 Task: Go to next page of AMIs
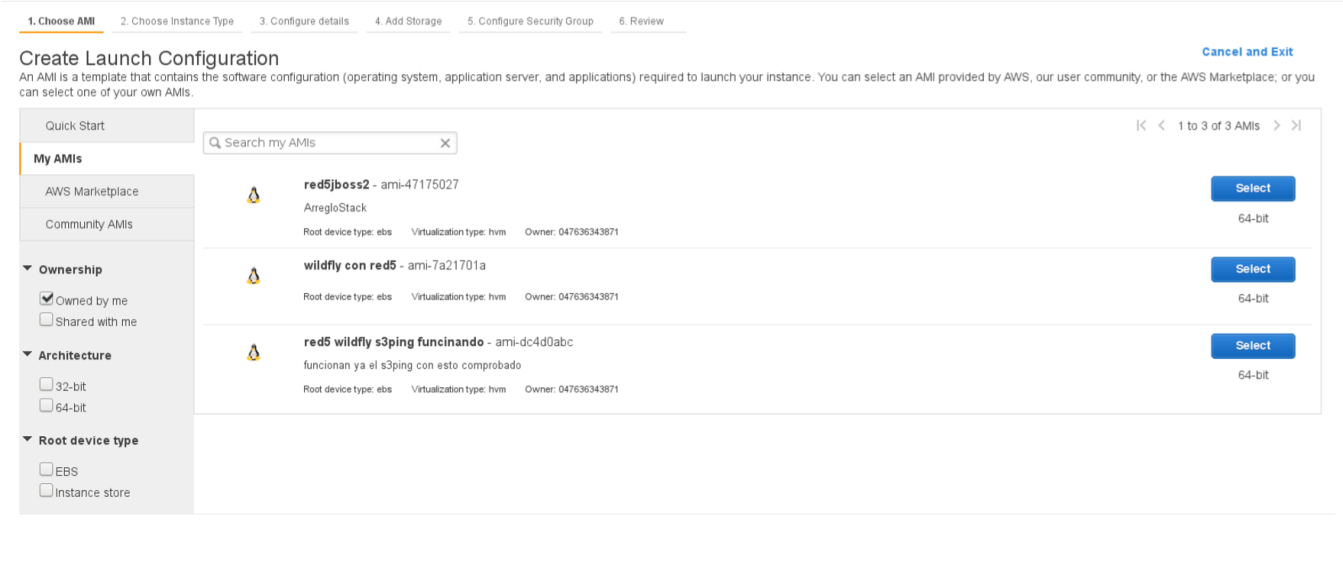1277,126
